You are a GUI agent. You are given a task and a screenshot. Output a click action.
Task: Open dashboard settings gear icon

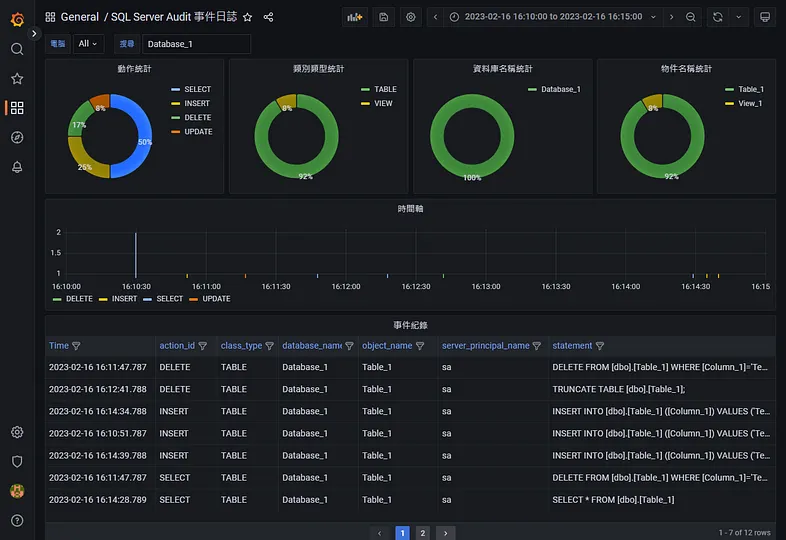(411, 17)
